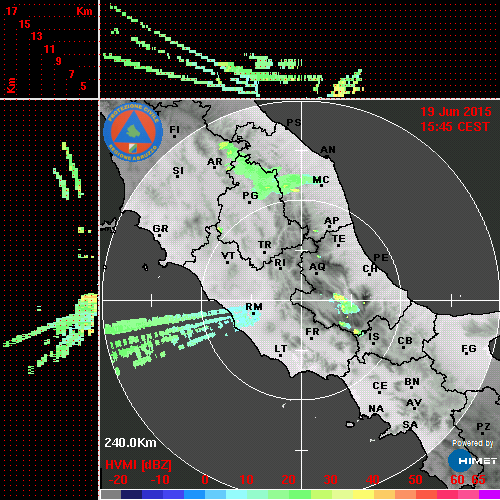Select the RM city label
This screenshot has width=500, height=500.
(254, 307)
